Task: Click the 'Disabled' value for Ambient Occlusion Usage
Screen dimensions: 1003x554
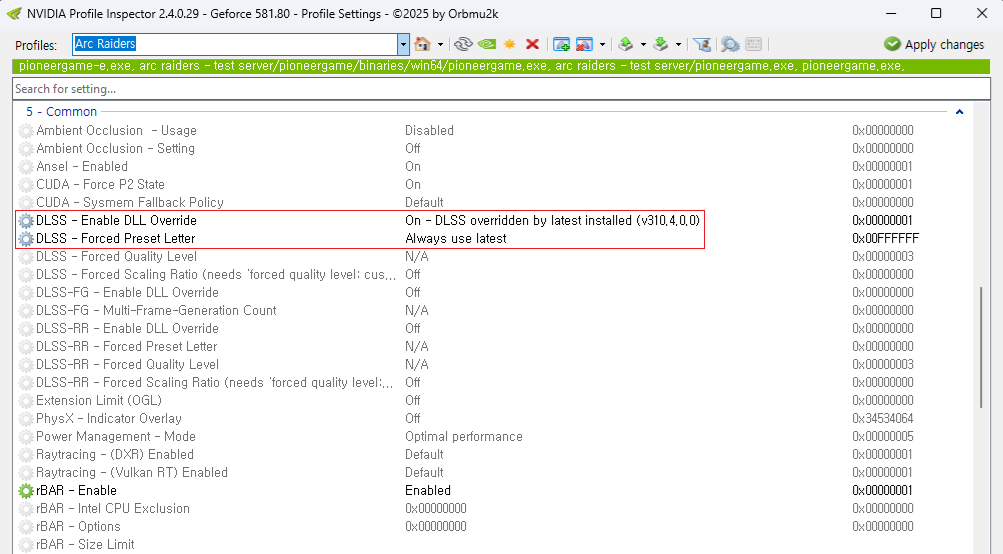Action: [x=429, y=131]
